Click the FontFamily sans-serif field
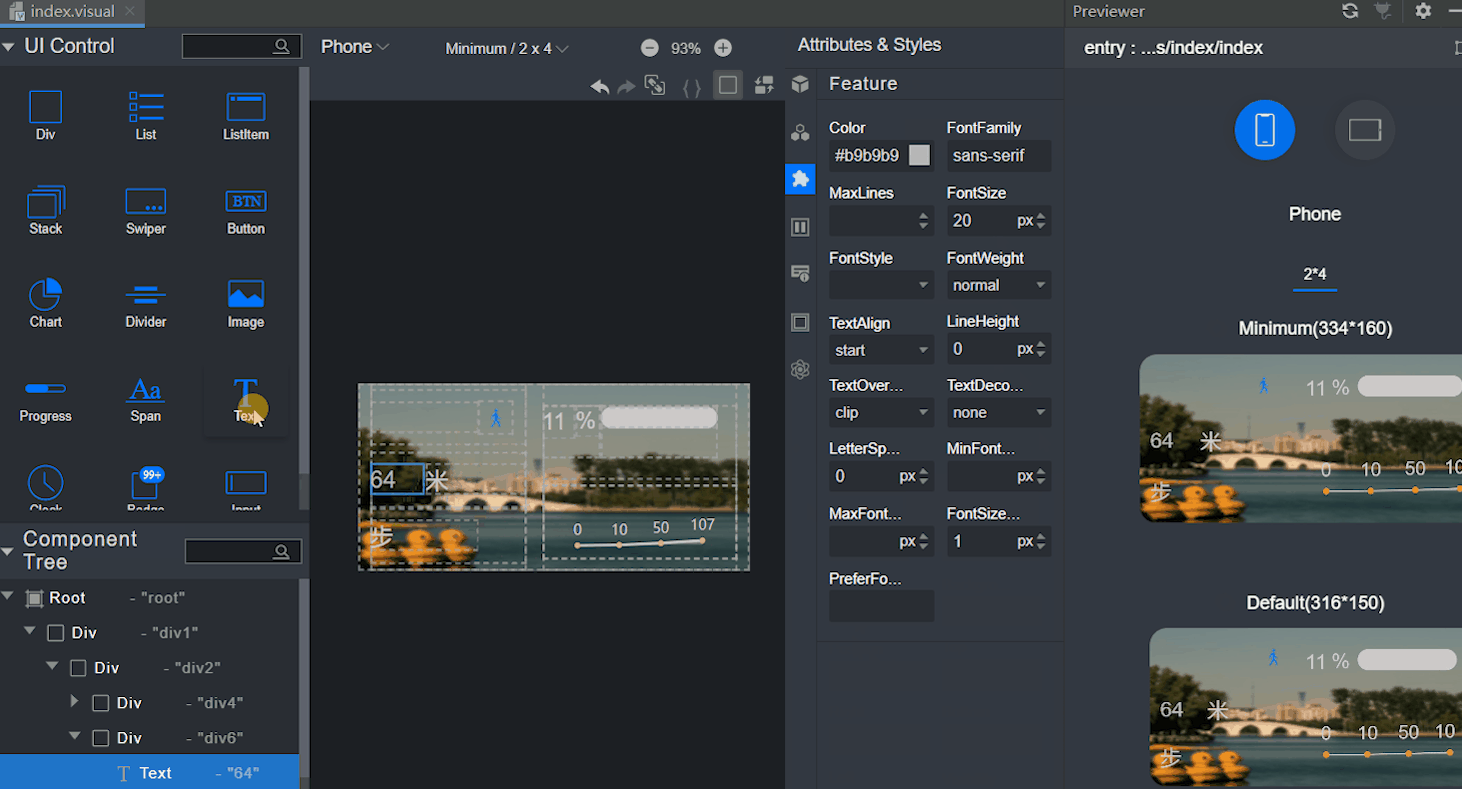The width and height of the screenshot is (1462, 789). pyautogui.click(x=999, y=155)
